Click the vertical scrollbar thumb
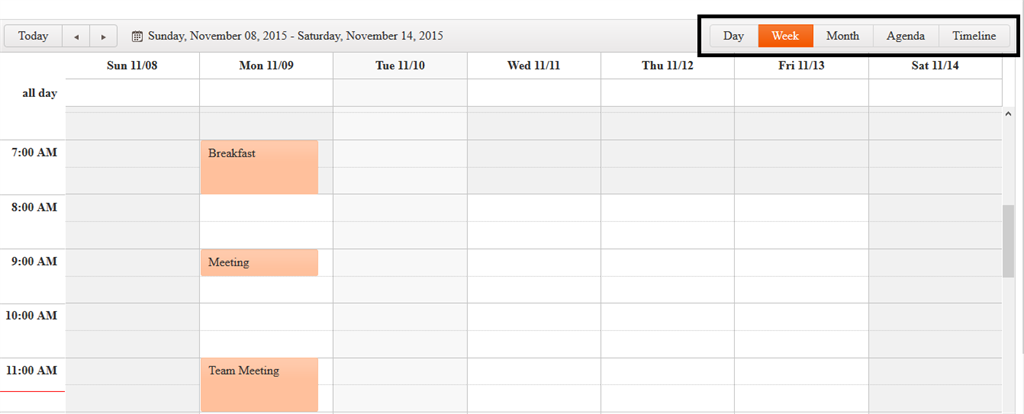 1008,240
